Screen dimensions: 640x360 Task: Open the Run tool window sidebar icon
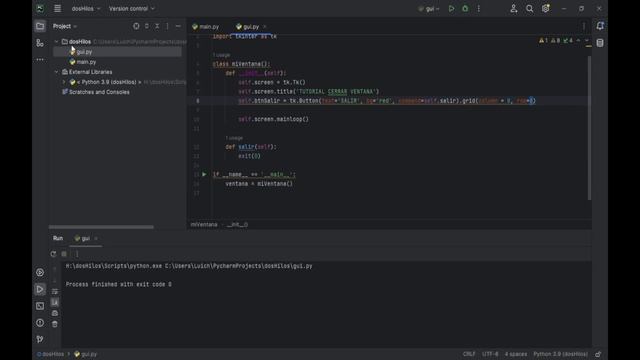(40, 289)
